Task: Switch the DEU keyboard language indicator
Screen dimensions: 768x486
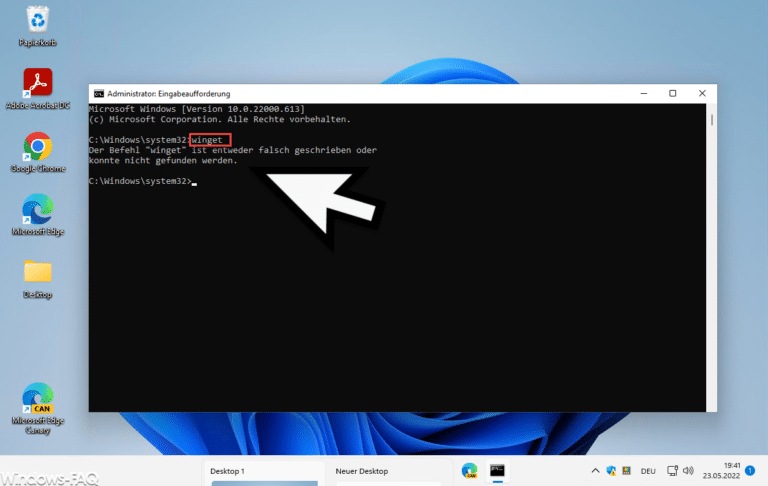Action: pos(647,470)
